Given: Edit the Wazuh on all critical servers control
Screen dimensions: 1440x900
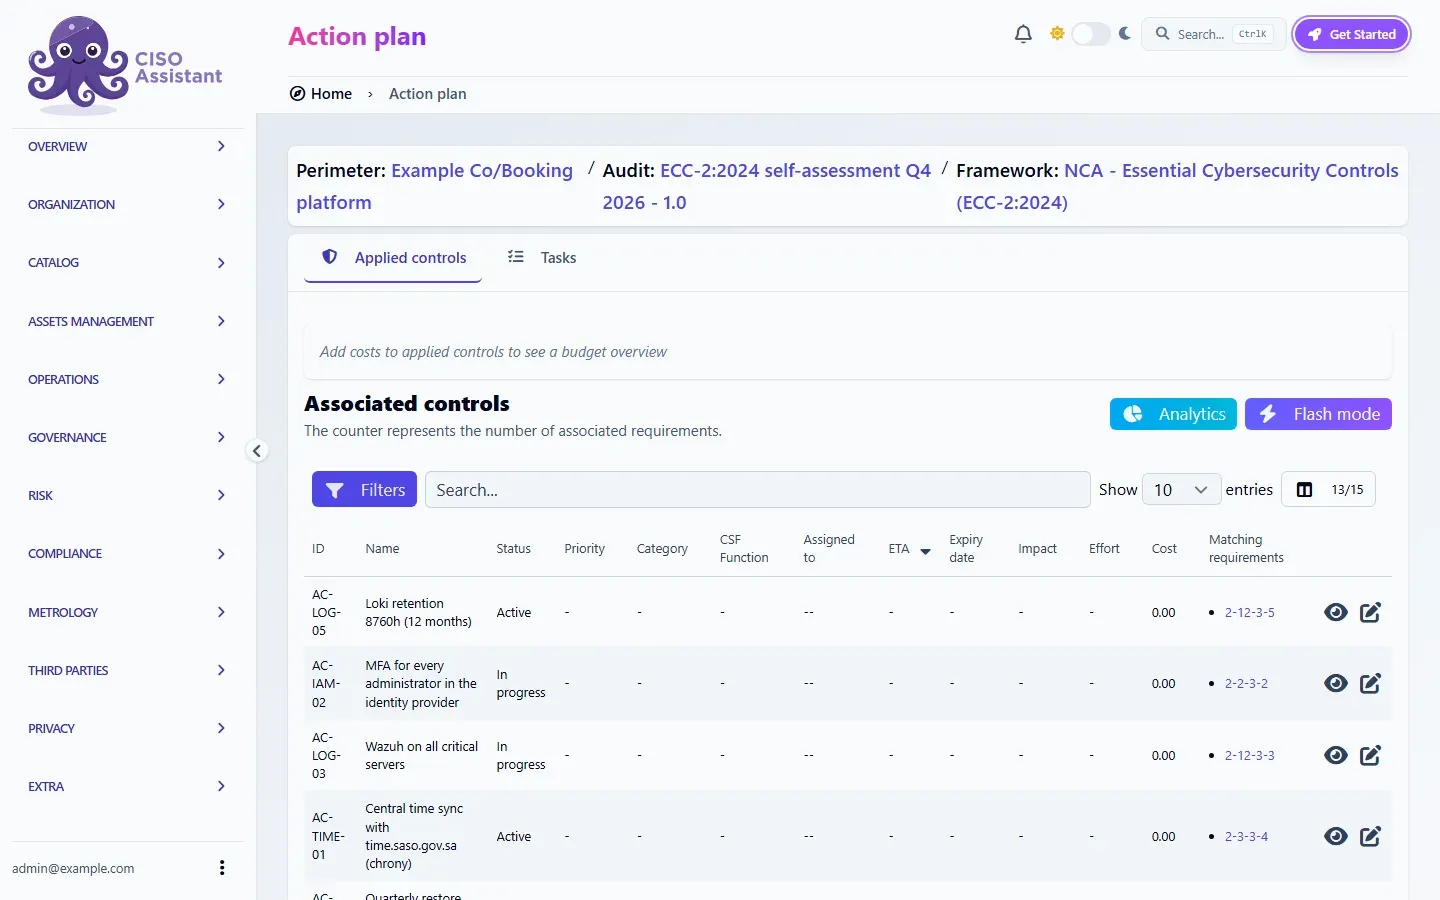Looking at the screenshot, I should [x=1371, y=755].
